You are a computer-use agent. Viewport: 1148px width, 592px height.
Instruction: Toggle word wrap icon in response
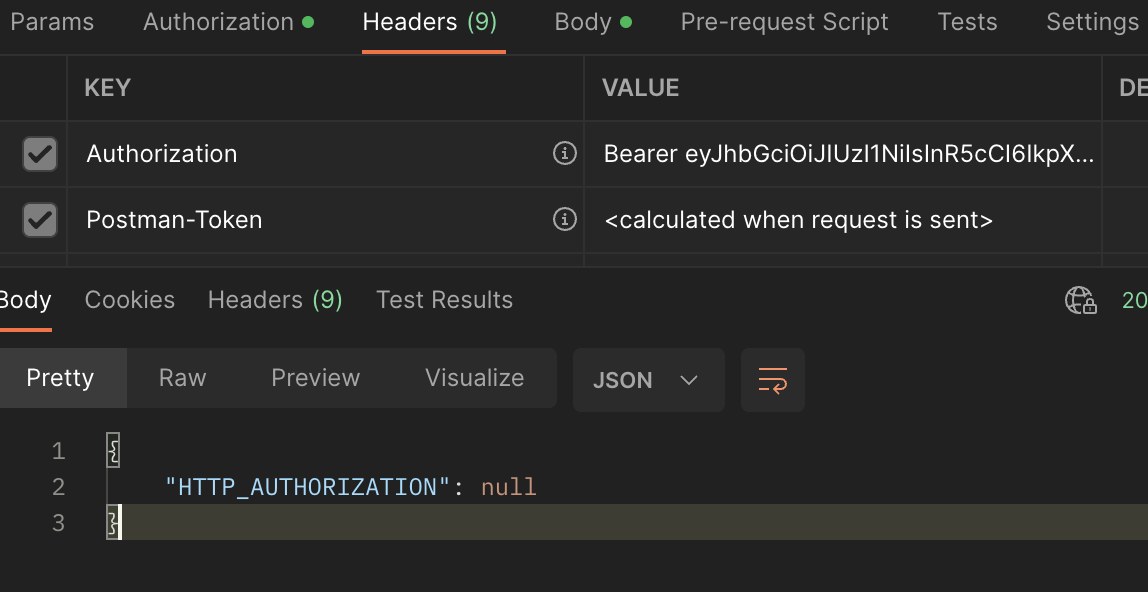click(x=772, y=380)
